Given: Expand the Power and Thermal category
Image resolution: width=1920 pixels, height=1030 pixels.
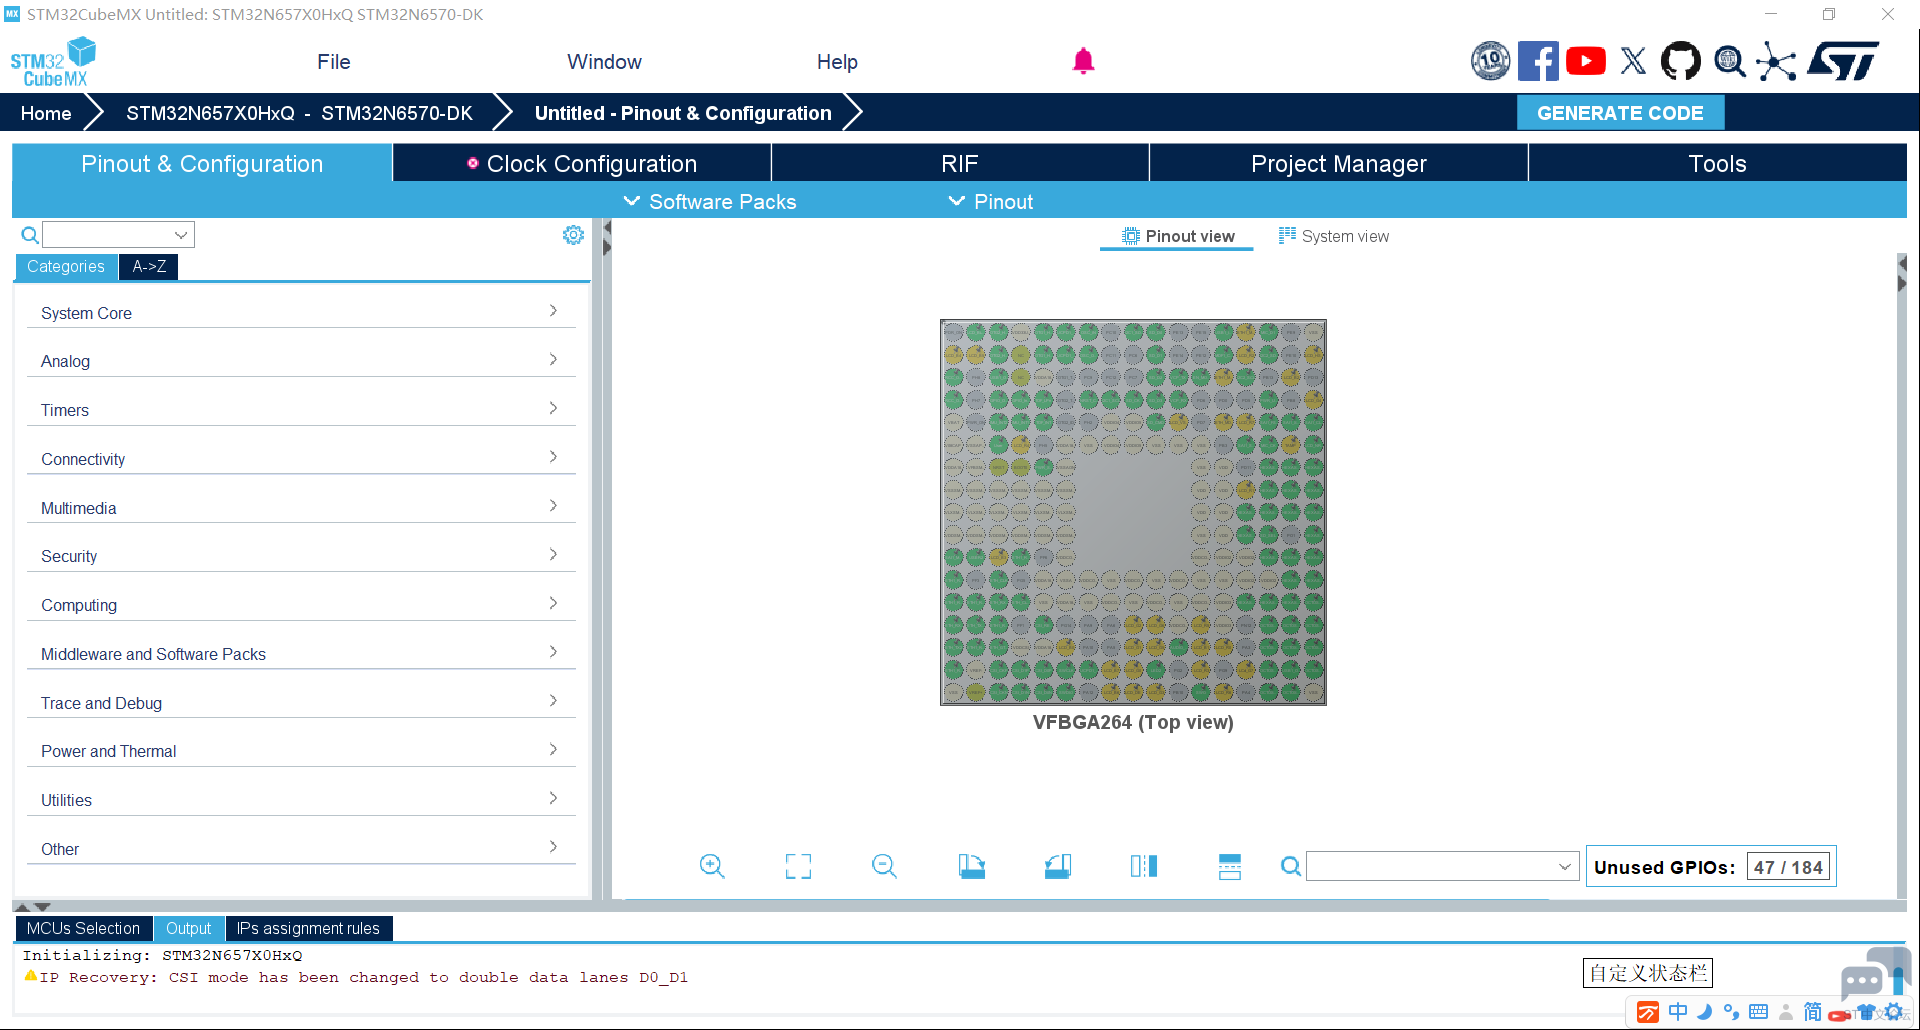Looking at the screenshot, I should 301,751.
